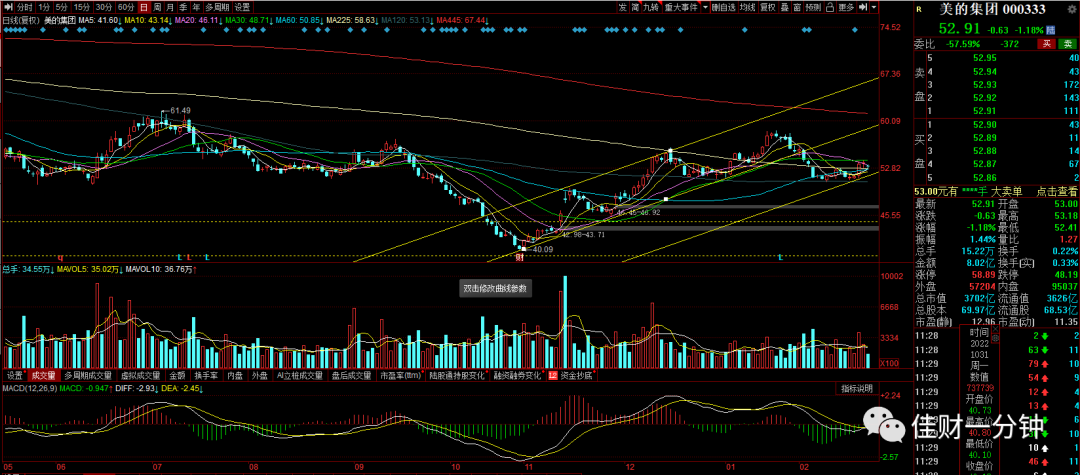Select the 月 monthly period

pyautogui.click(x=170, y=7)
